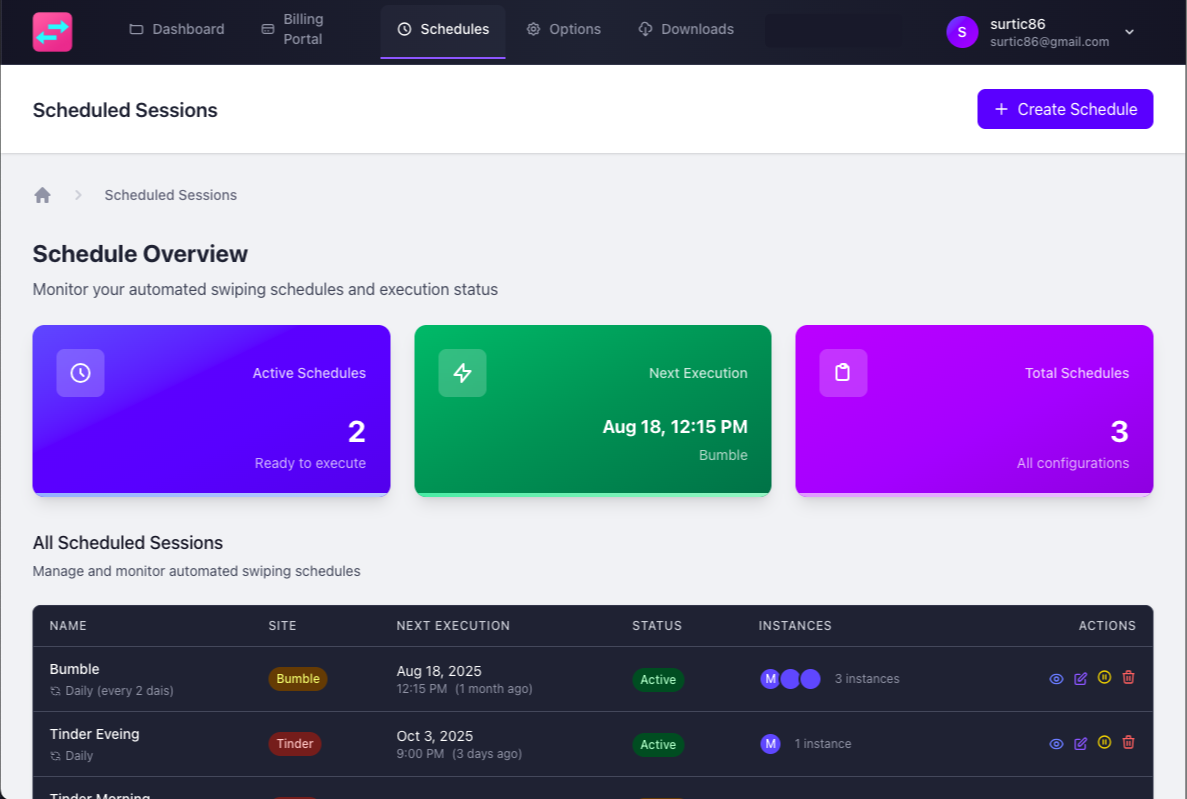
Task: Click the Bumble site badge
Action: point(298,679)
